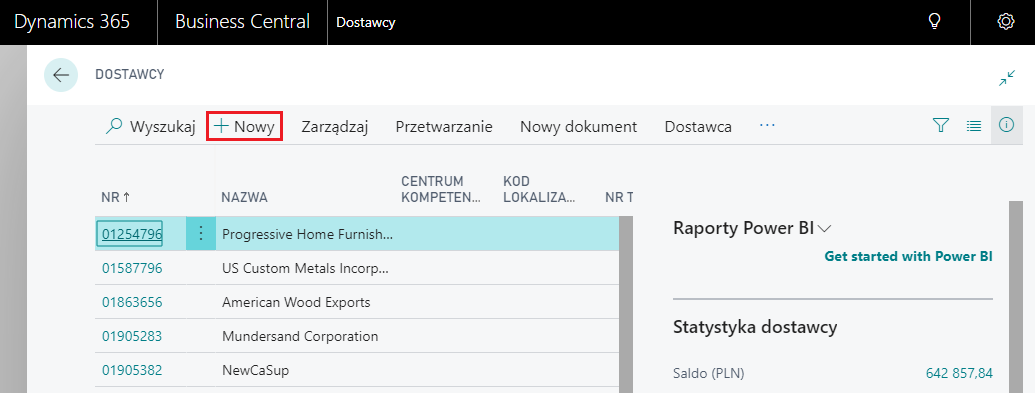
Task: Open the Nowy dokument menu
Action: tap(578, 127)
